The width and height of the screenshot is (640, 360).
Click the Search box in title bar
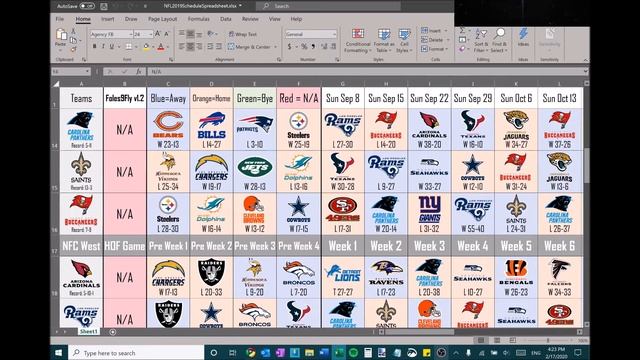[x=328, y=6]
